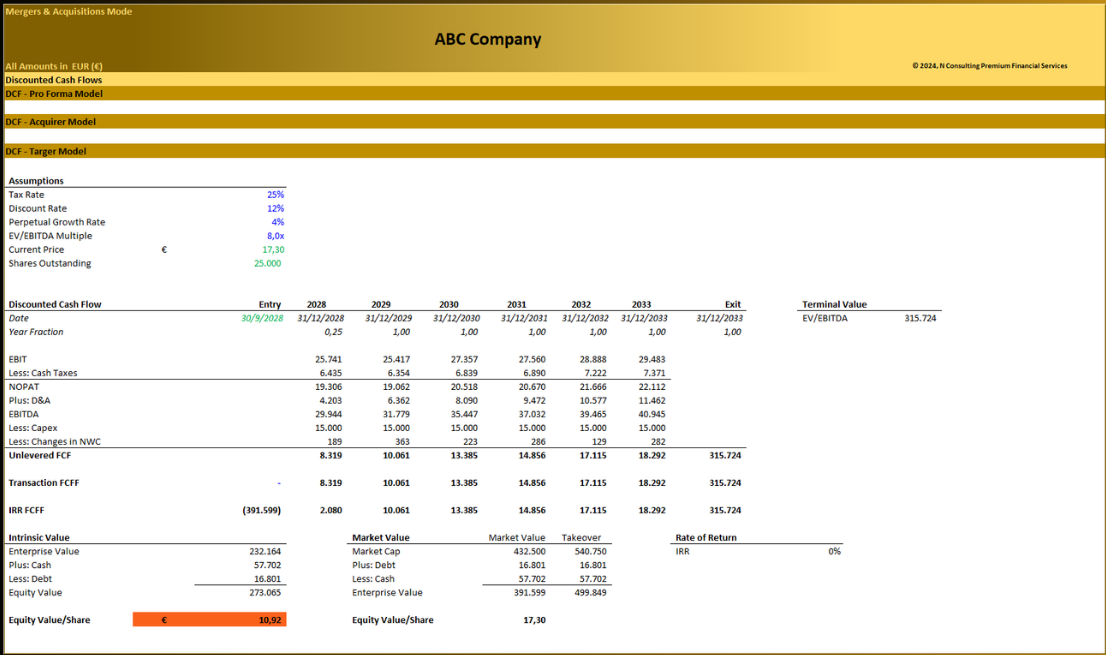This screenshot has width=1106, height=655.
Task: Click the IRR FCFF 2028 value 2.080
Action: tap(330, 510)
